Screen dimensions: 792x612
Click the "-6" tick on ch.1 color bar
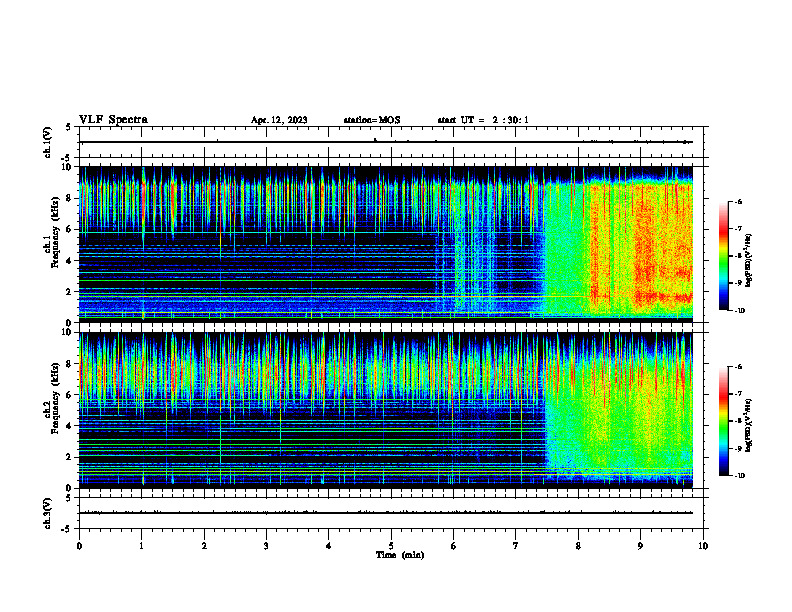[739, 202]
